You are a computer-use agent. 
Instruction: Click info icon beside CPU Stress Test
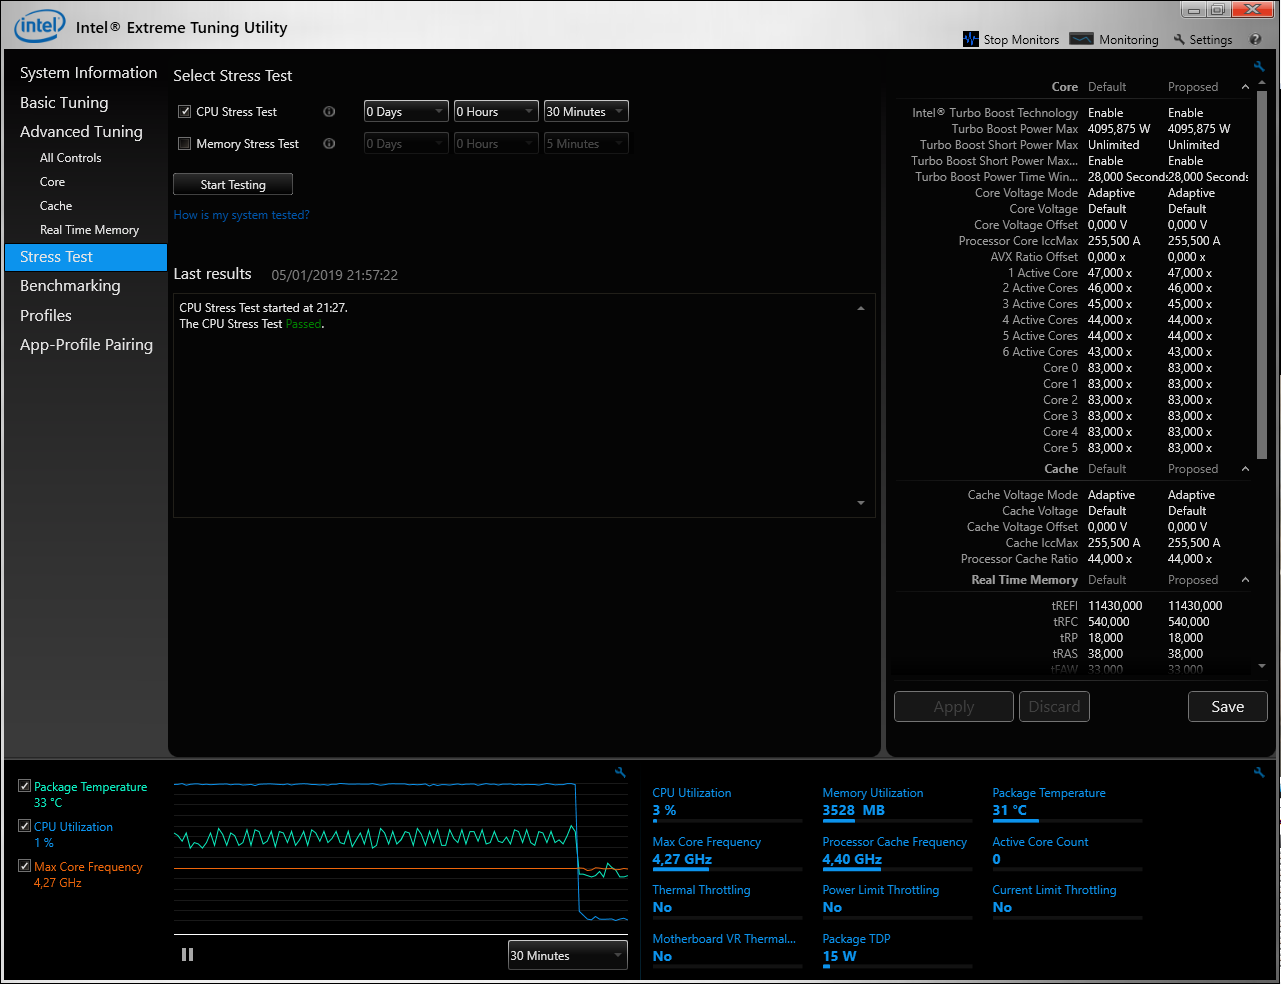(x=329, y=112)
